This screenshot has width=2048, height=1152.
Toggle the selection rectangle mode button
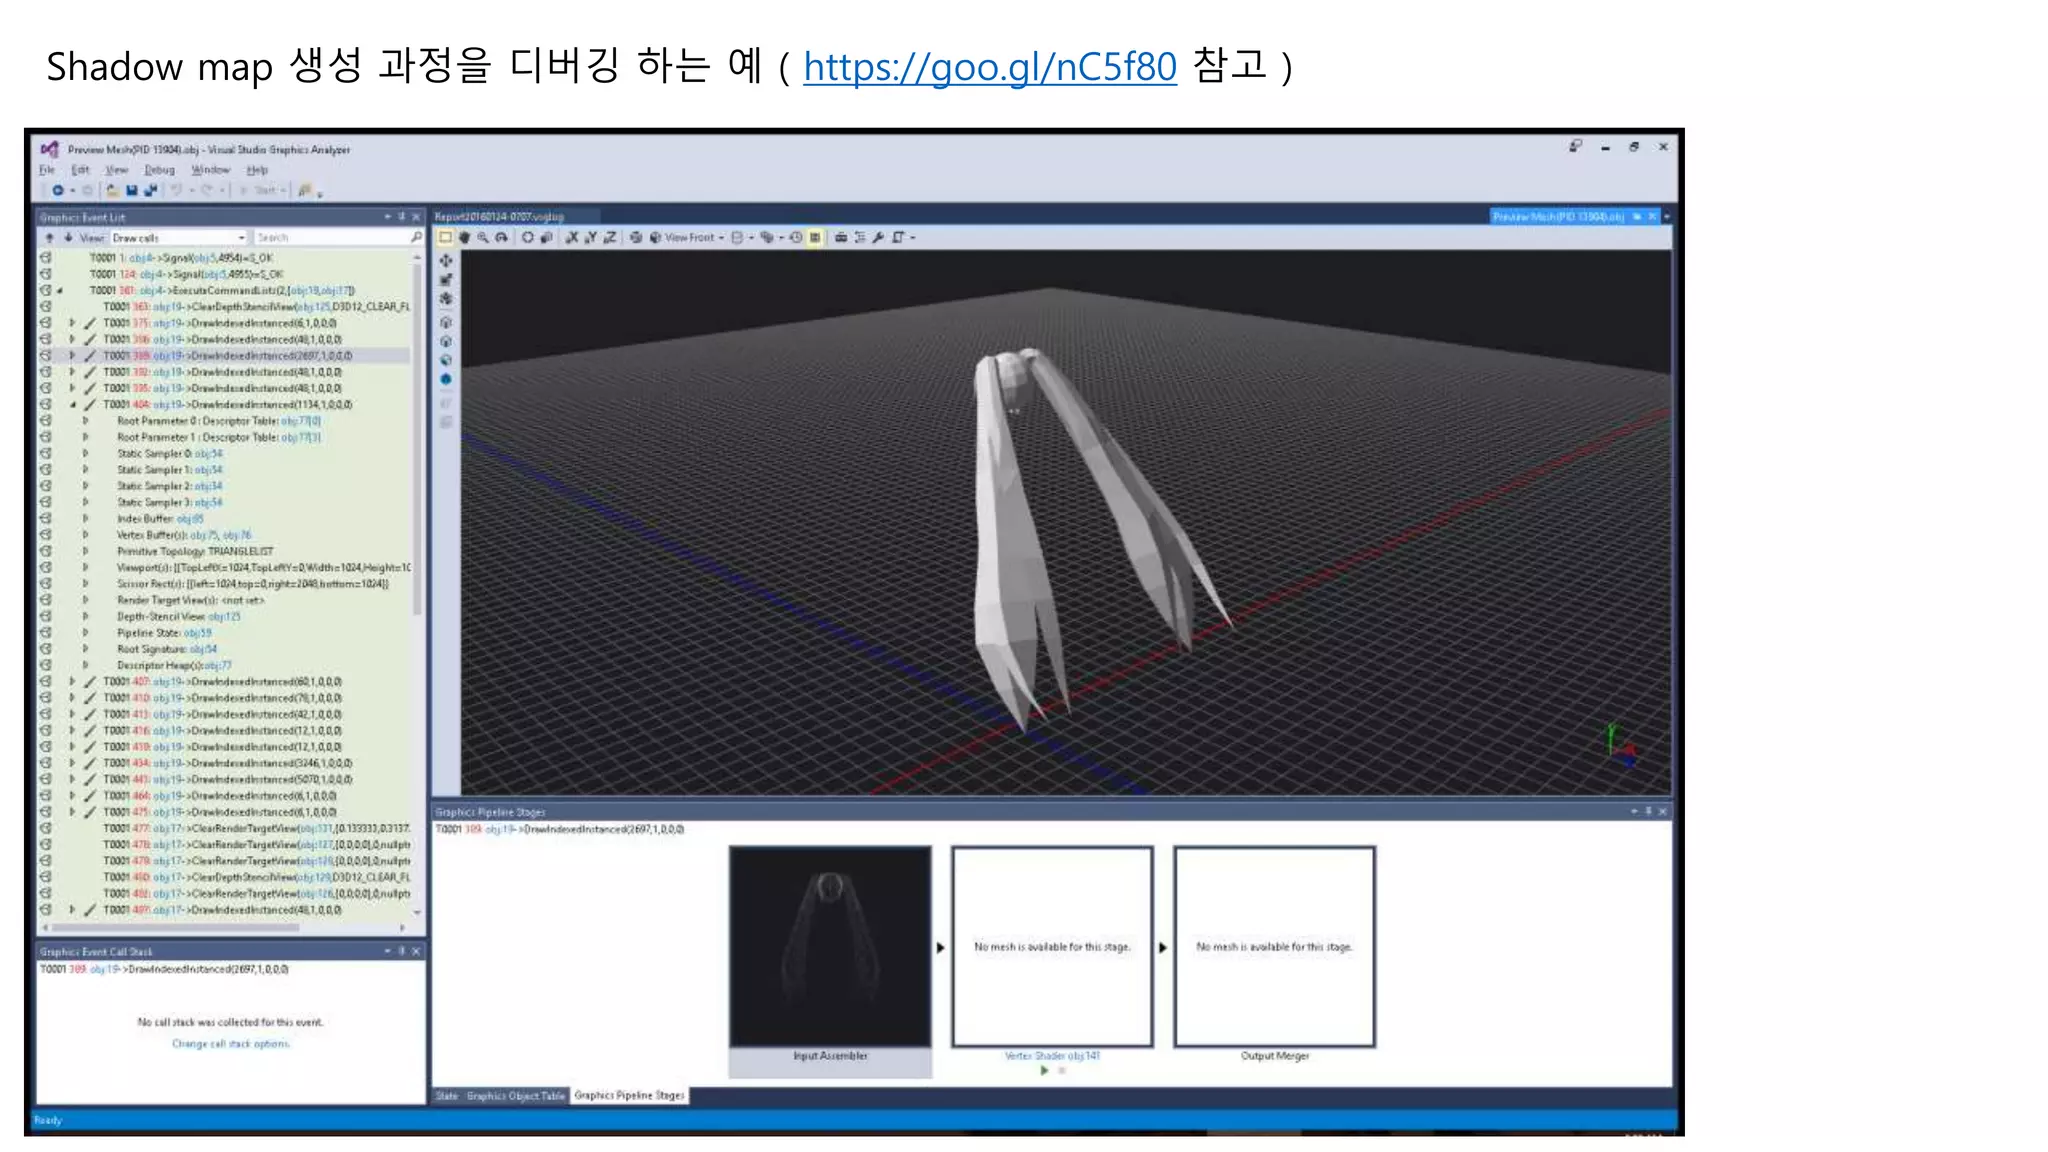446,237
